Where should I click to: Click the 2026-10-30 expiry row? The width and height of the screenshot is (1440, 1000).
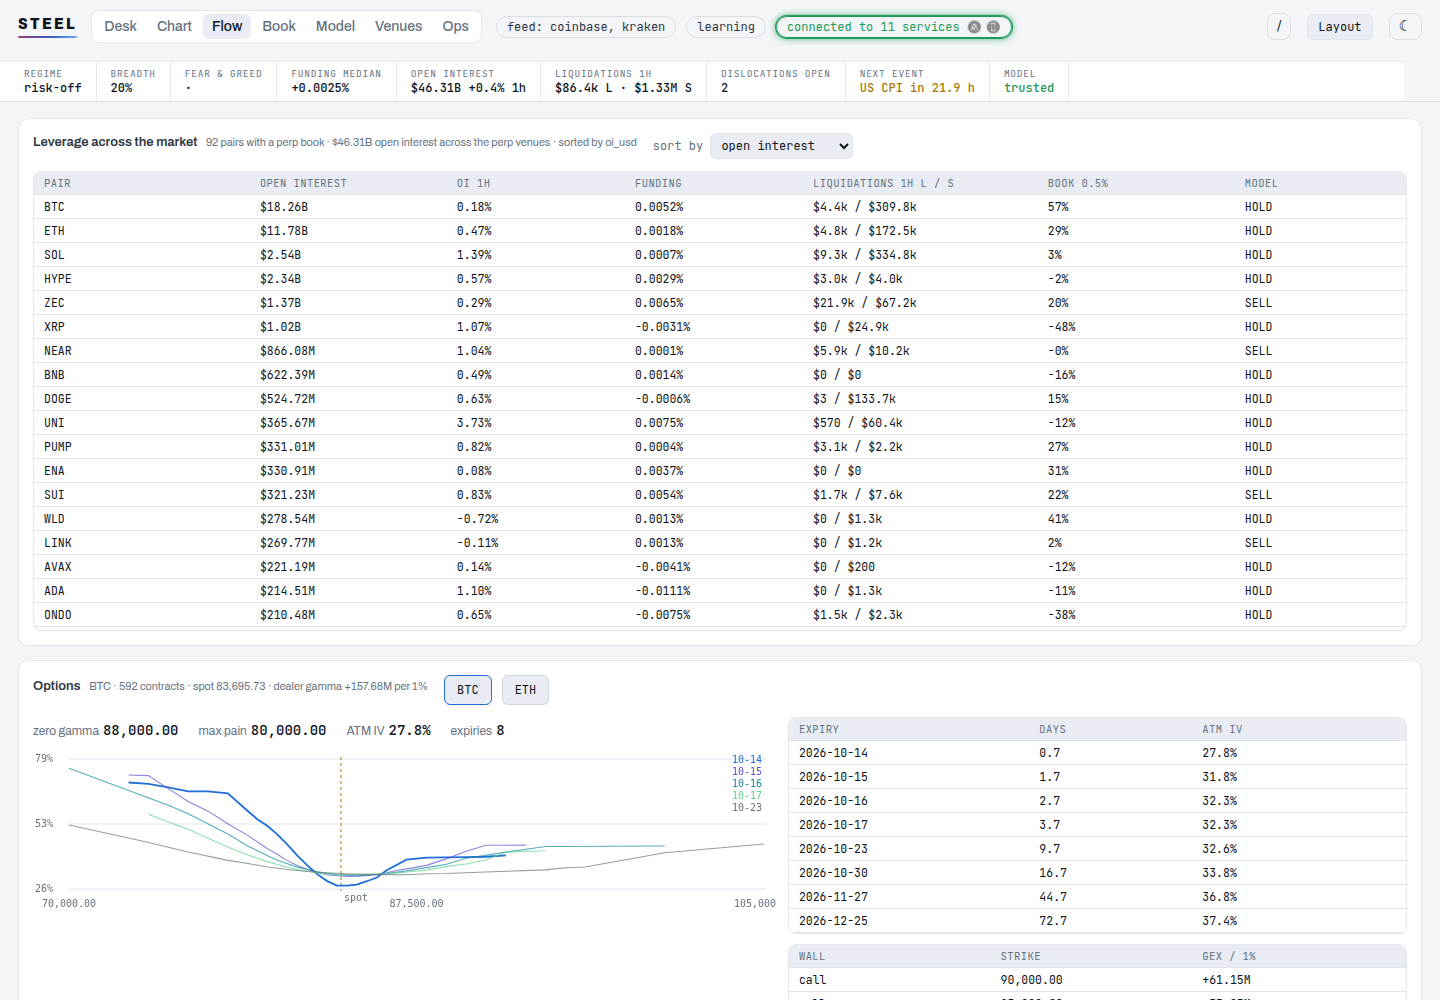click(1097, 873)
